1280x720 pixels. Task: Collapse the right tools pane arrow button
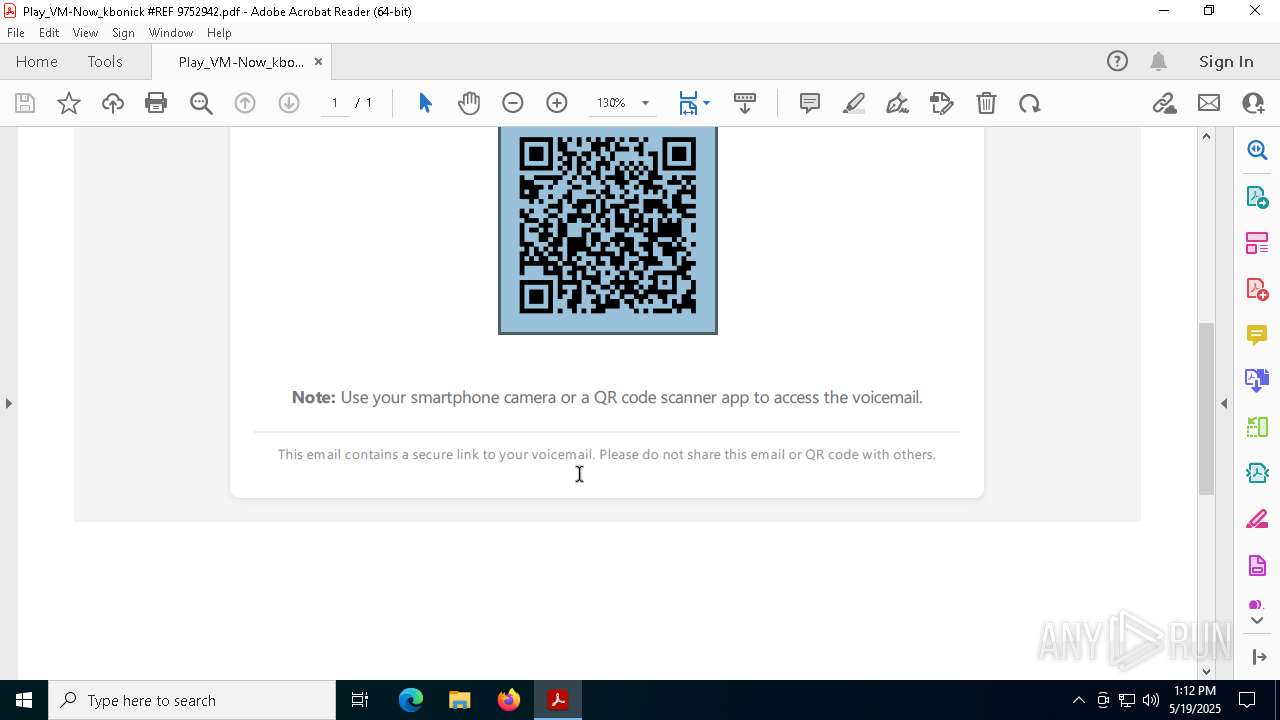[1258, 657]
